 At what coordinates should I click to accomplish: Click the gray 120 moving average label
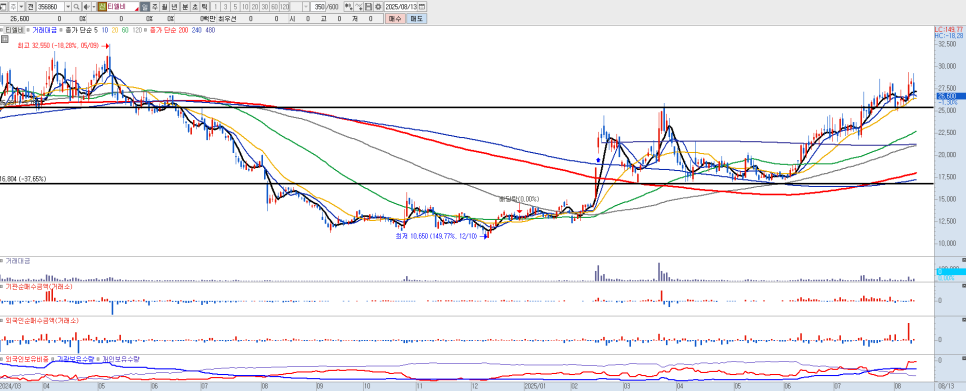click(137, 30)
